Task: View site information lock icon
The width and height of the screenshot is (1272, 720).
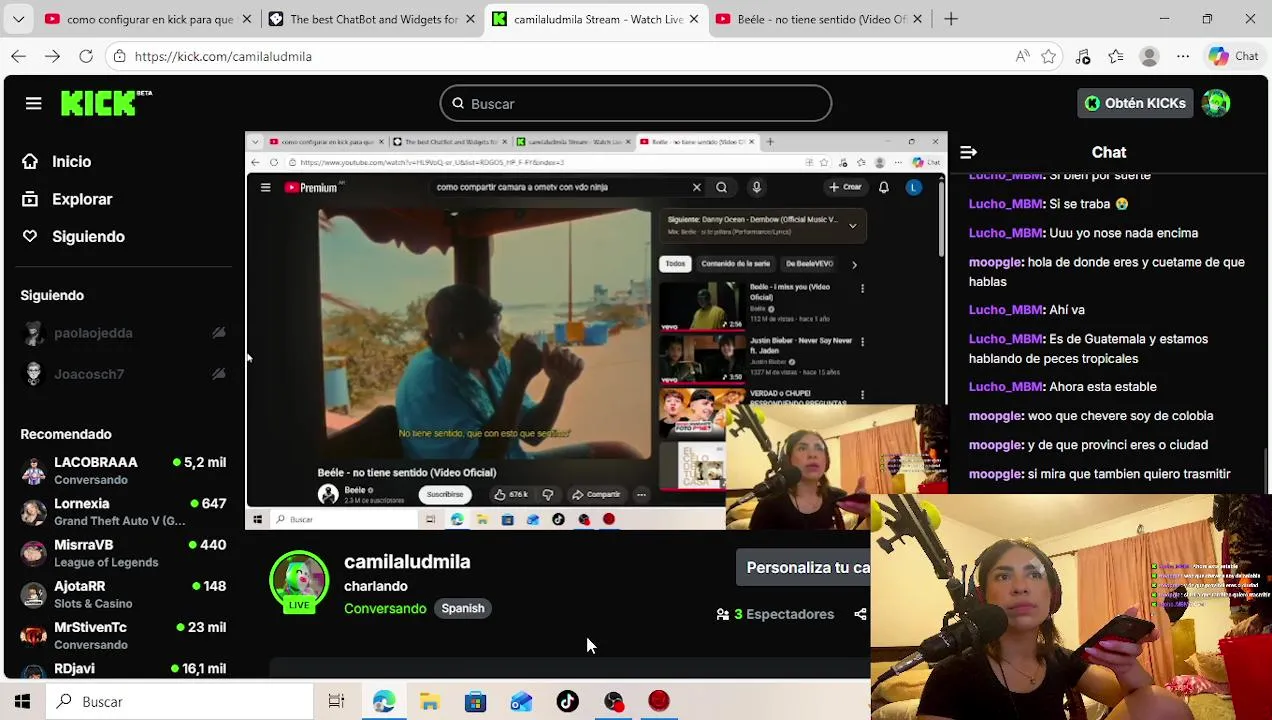Action: pos(120,56)
